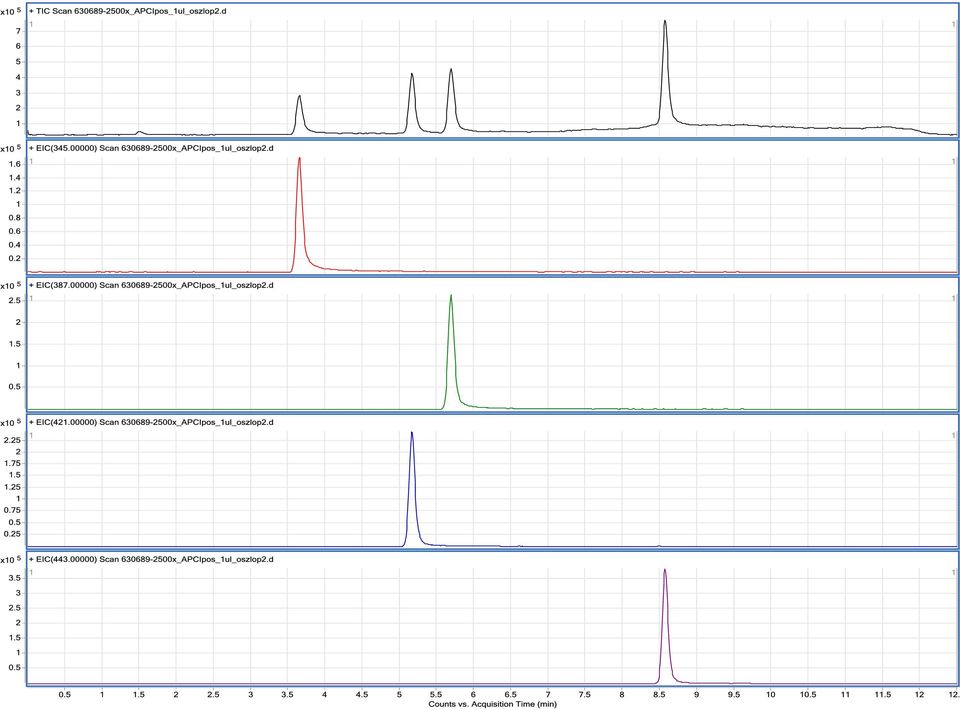Image resolution: width=960 pixels, height=710 pixels.
Task: Click the 1.6 tick on EIC 345 y-axis
Action: click(x=15, y=164)
